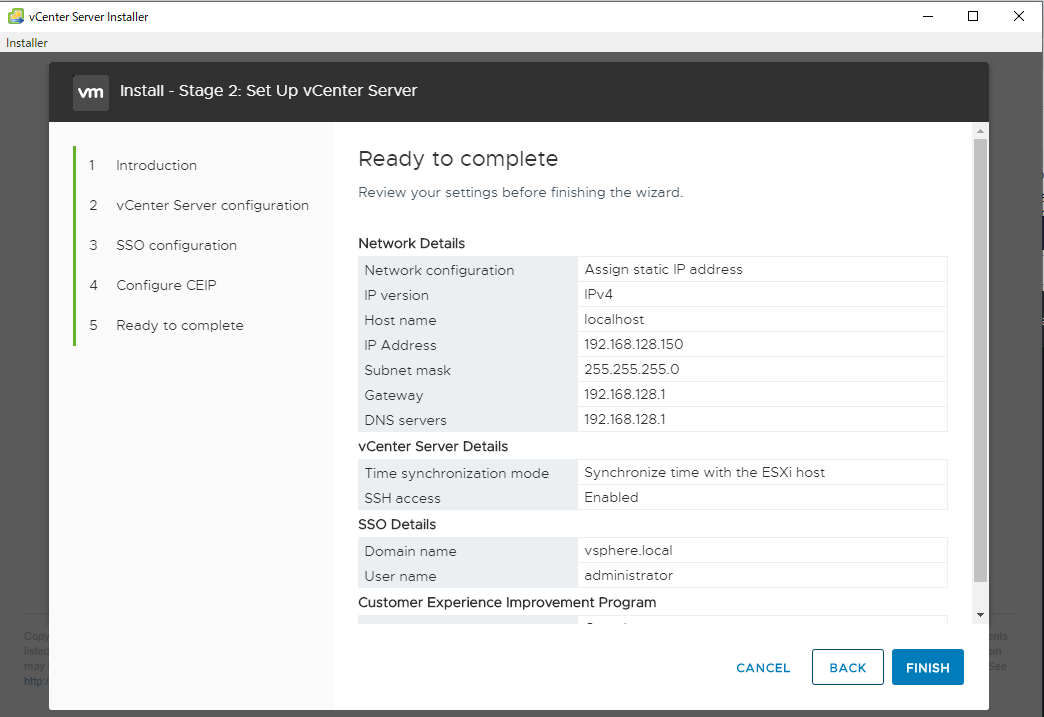Click the 'Ready to complete' page heading

(458, 158)
